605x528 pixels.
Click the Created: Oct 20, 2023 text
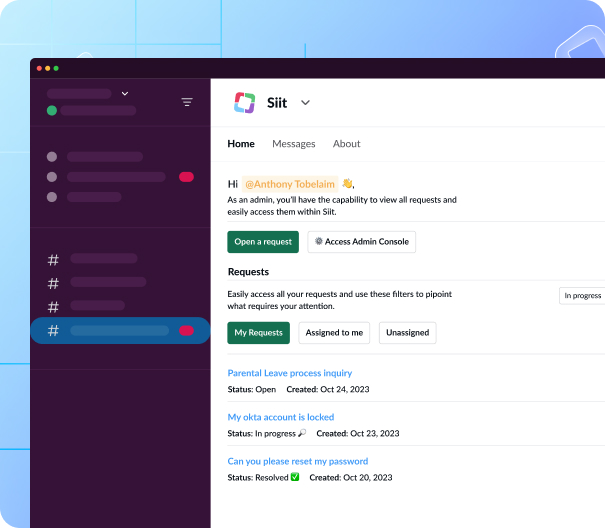click(x=351, y=477)
